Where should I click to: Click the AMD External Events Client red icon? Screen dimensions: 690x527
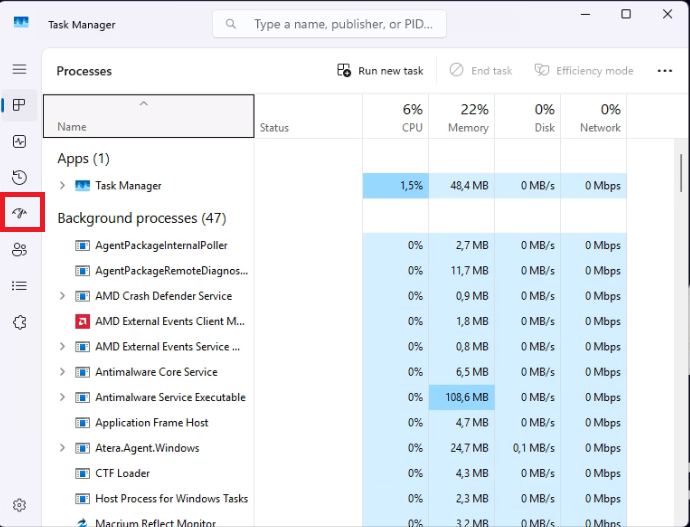point(82,322)
